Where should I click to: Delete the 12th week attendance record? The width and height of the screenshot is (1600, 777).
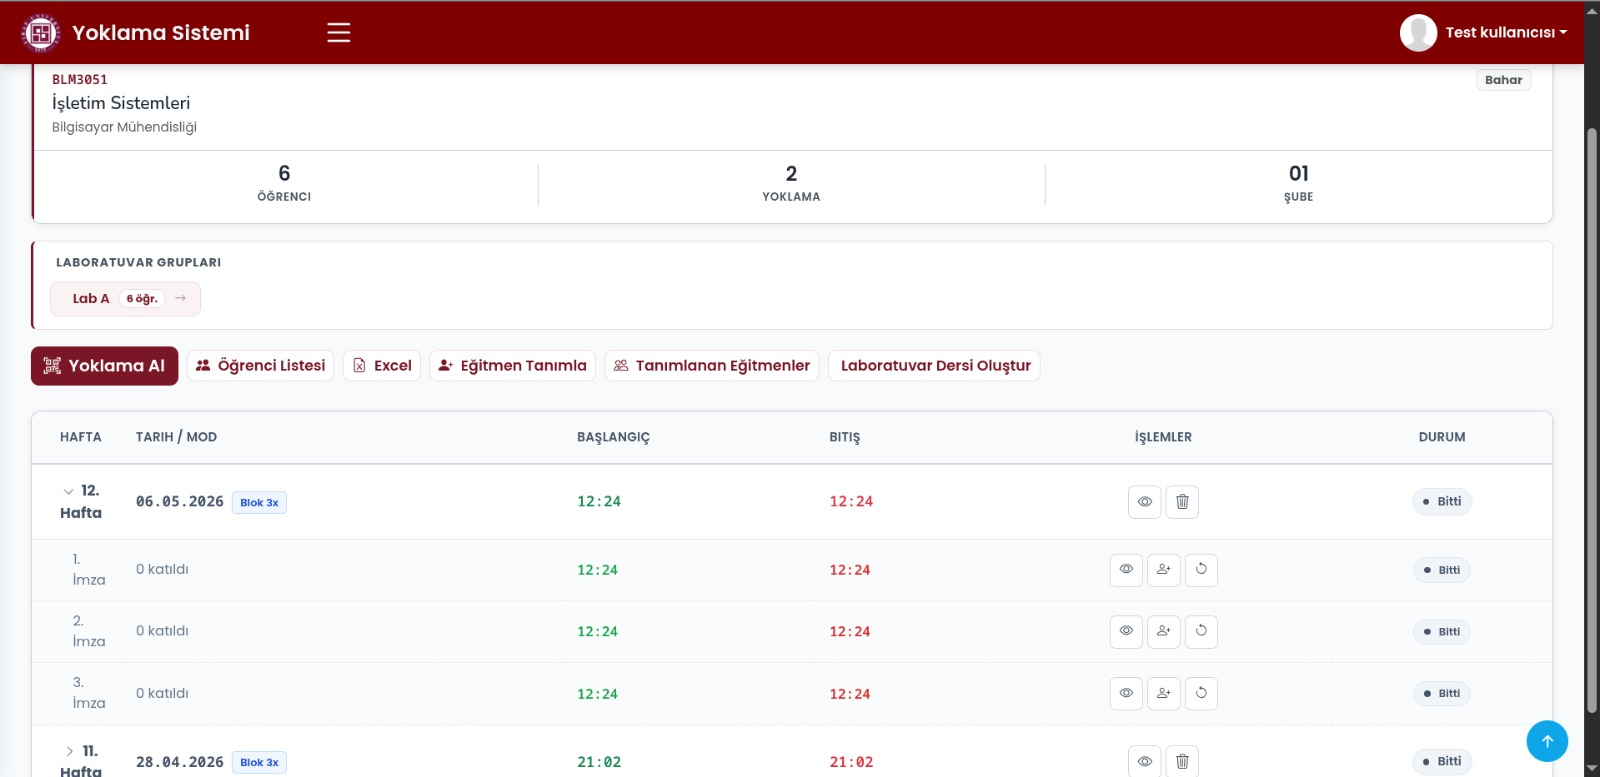click(x=1182, y=502)
